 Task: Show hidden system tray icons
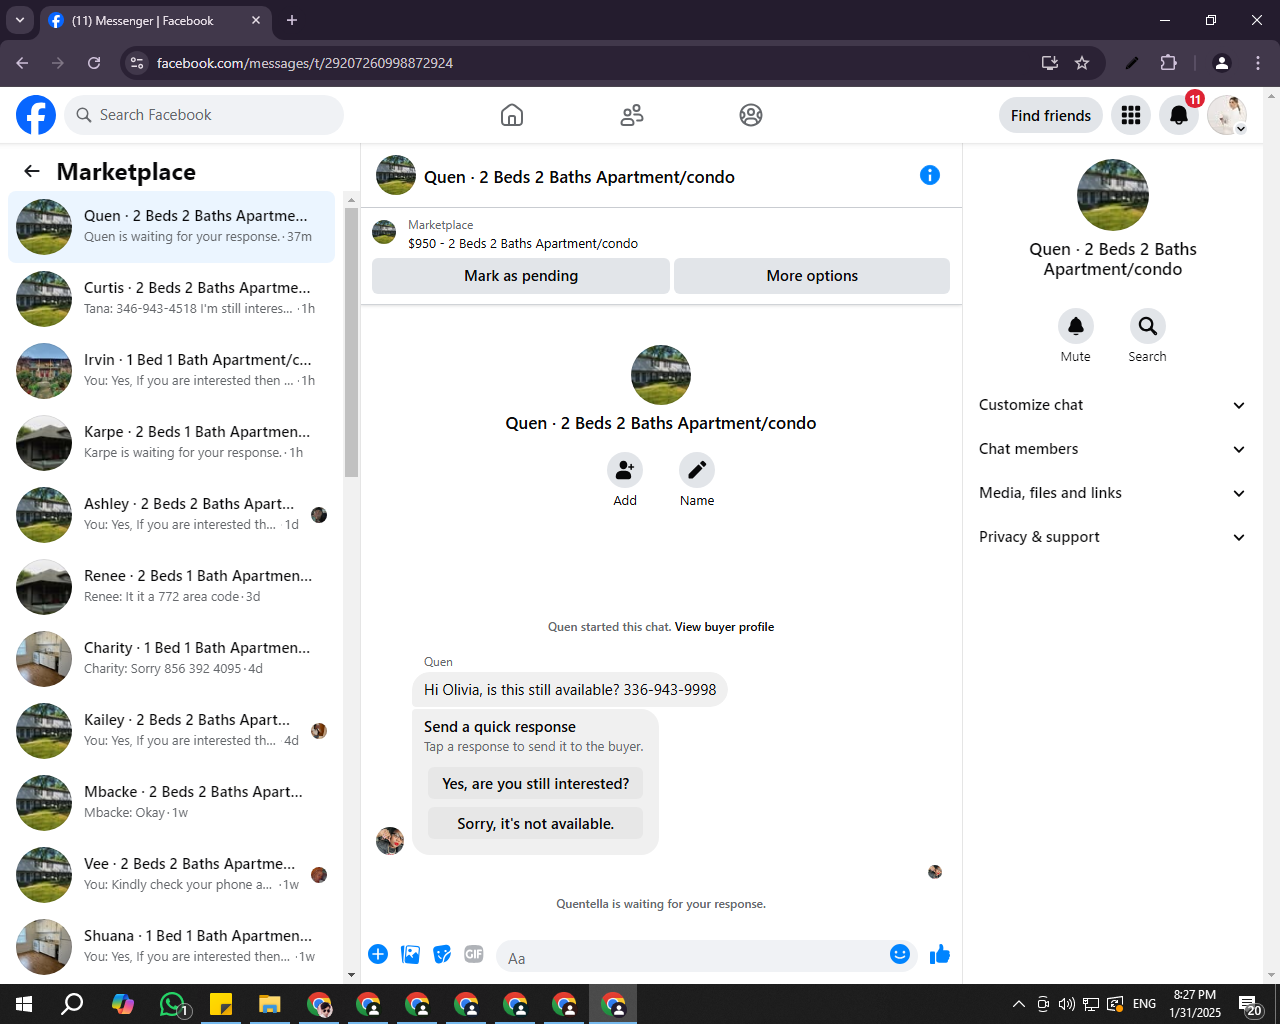click(1018, 1004)
